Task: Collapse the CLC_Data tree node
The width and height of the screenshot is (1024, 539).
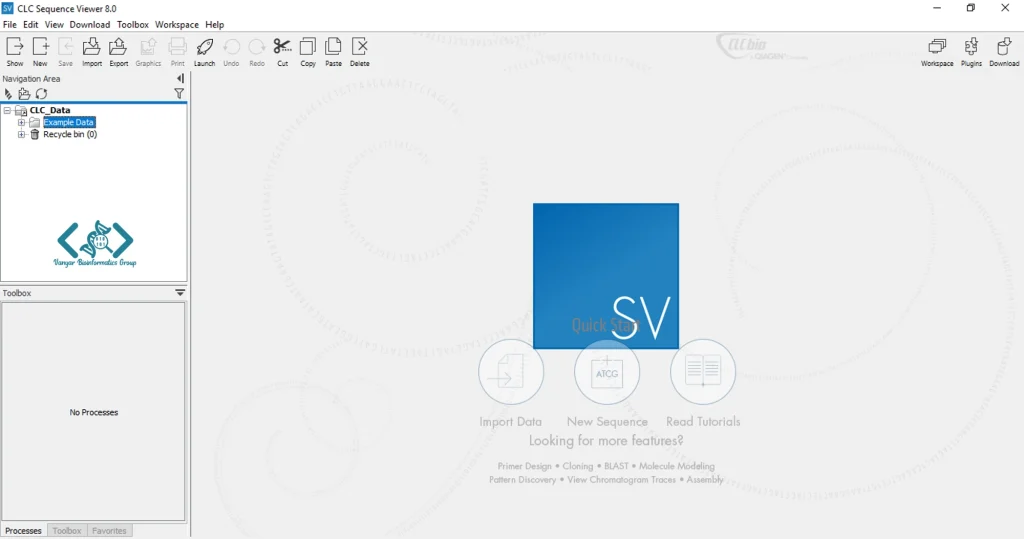Action: (7, 110)
